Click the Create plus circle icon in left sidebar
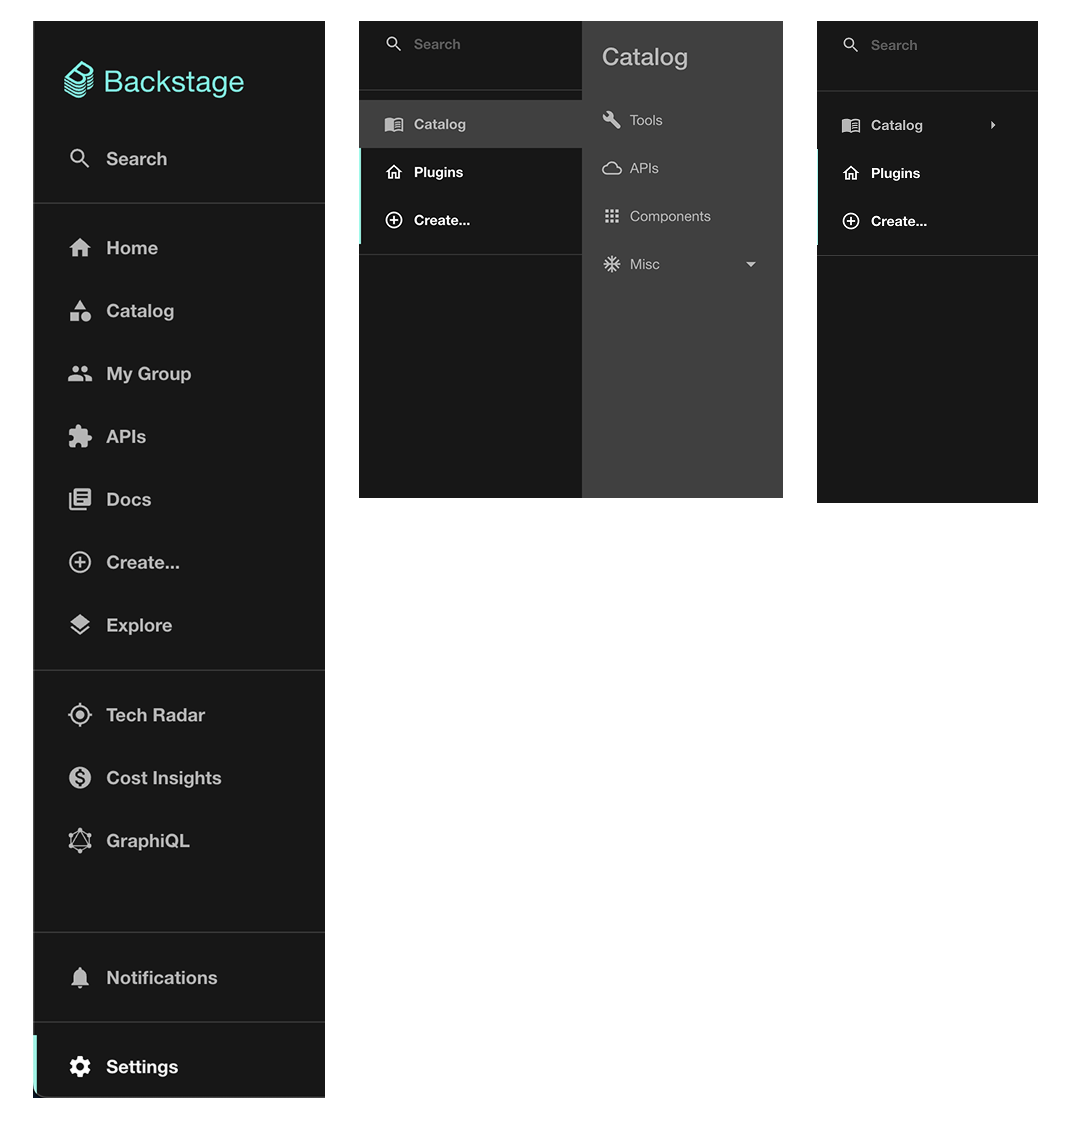 tap(80, 562)
